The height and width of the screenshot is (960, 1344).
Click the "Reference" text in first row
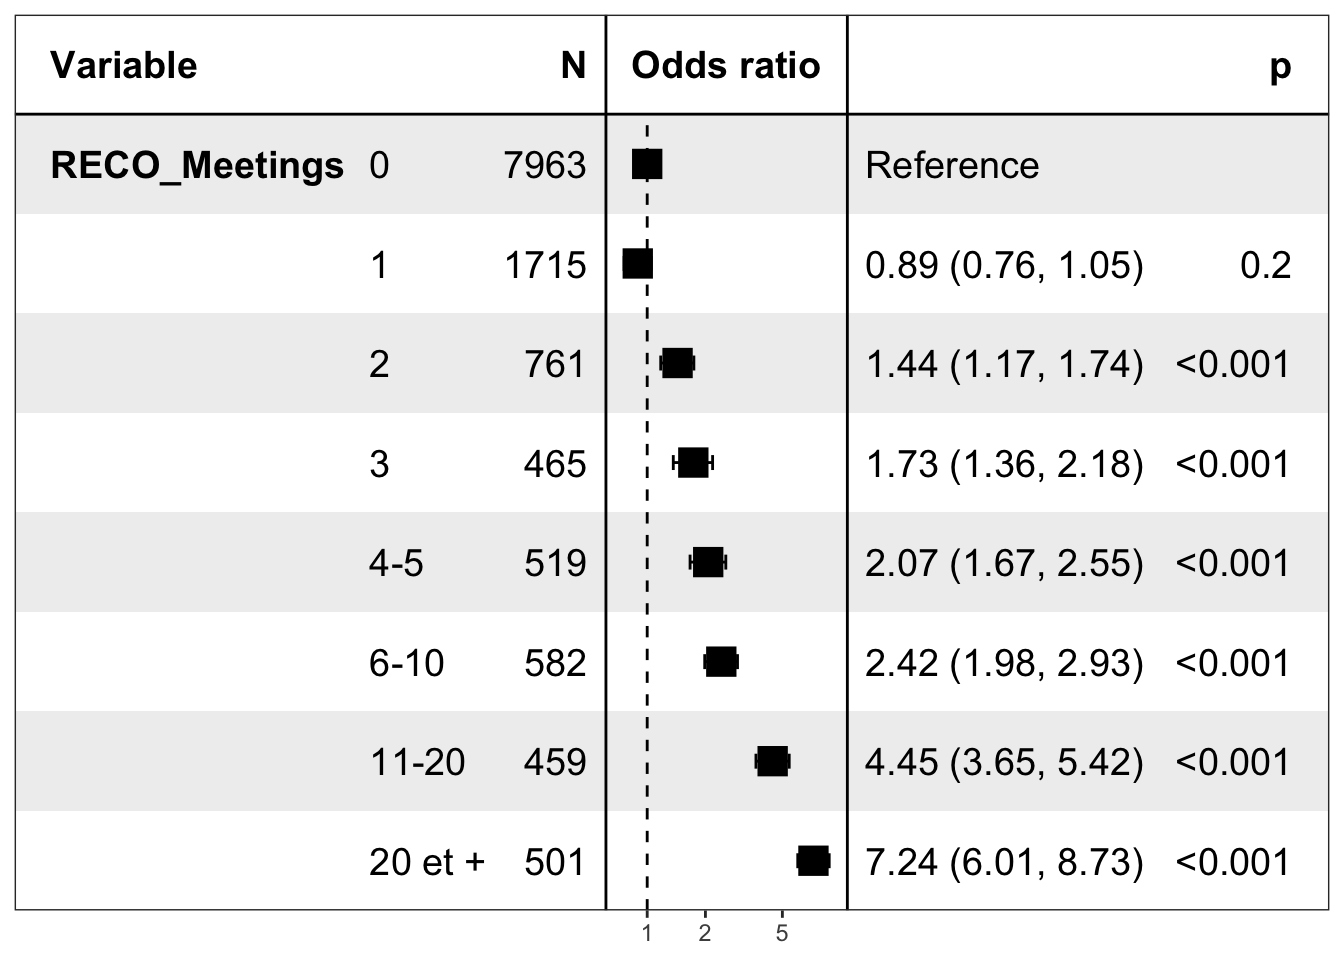tap(952, 165)
